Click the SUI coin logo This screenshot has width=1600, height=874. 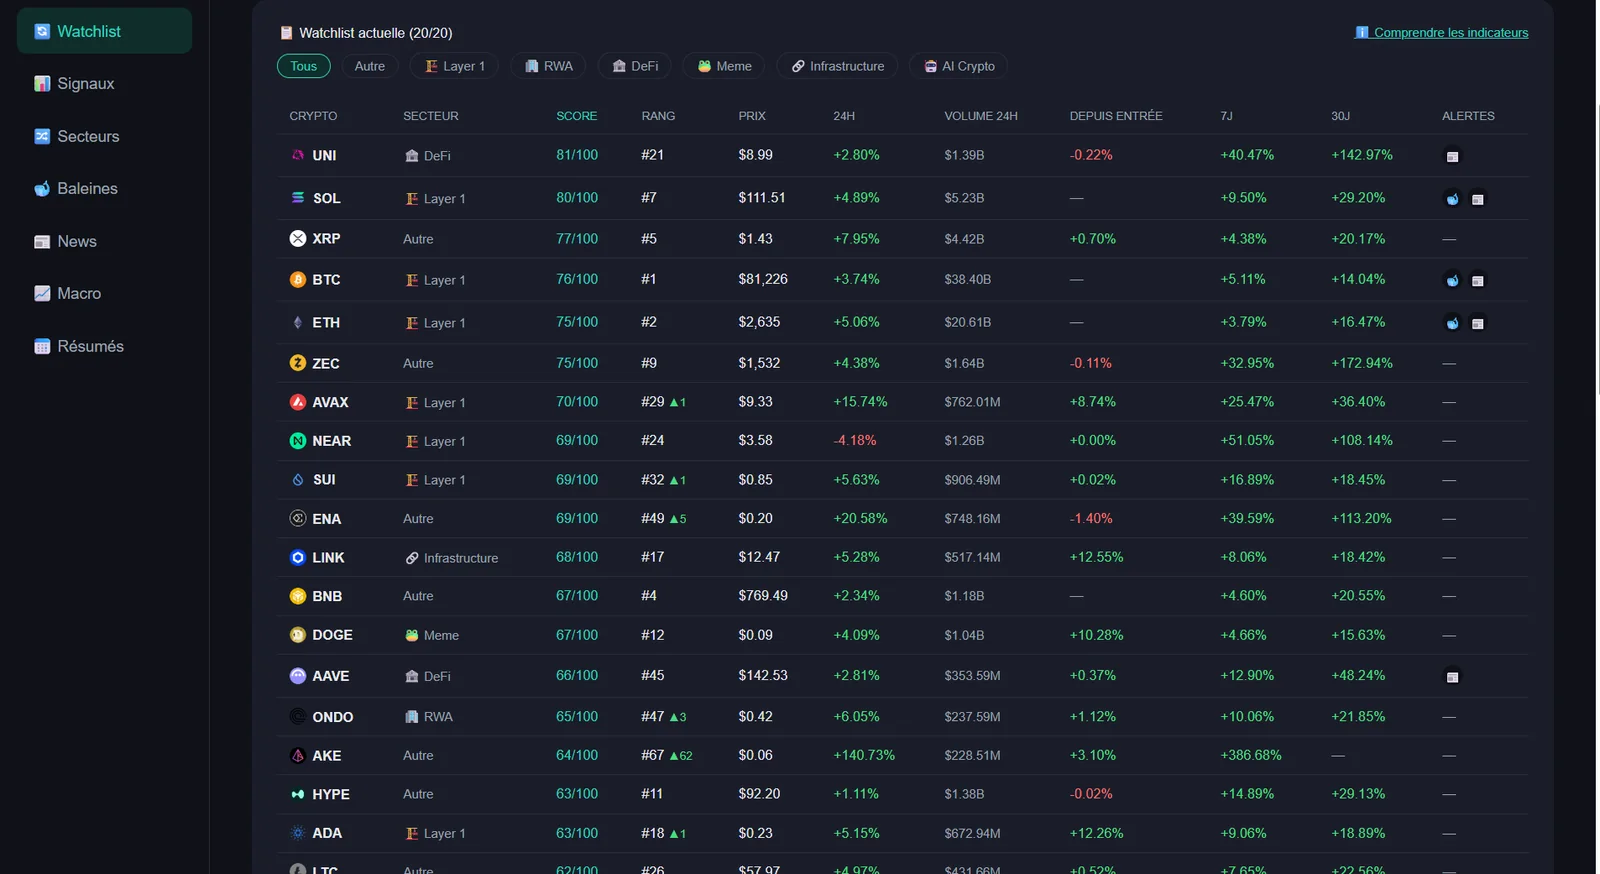tap(297, 480)
